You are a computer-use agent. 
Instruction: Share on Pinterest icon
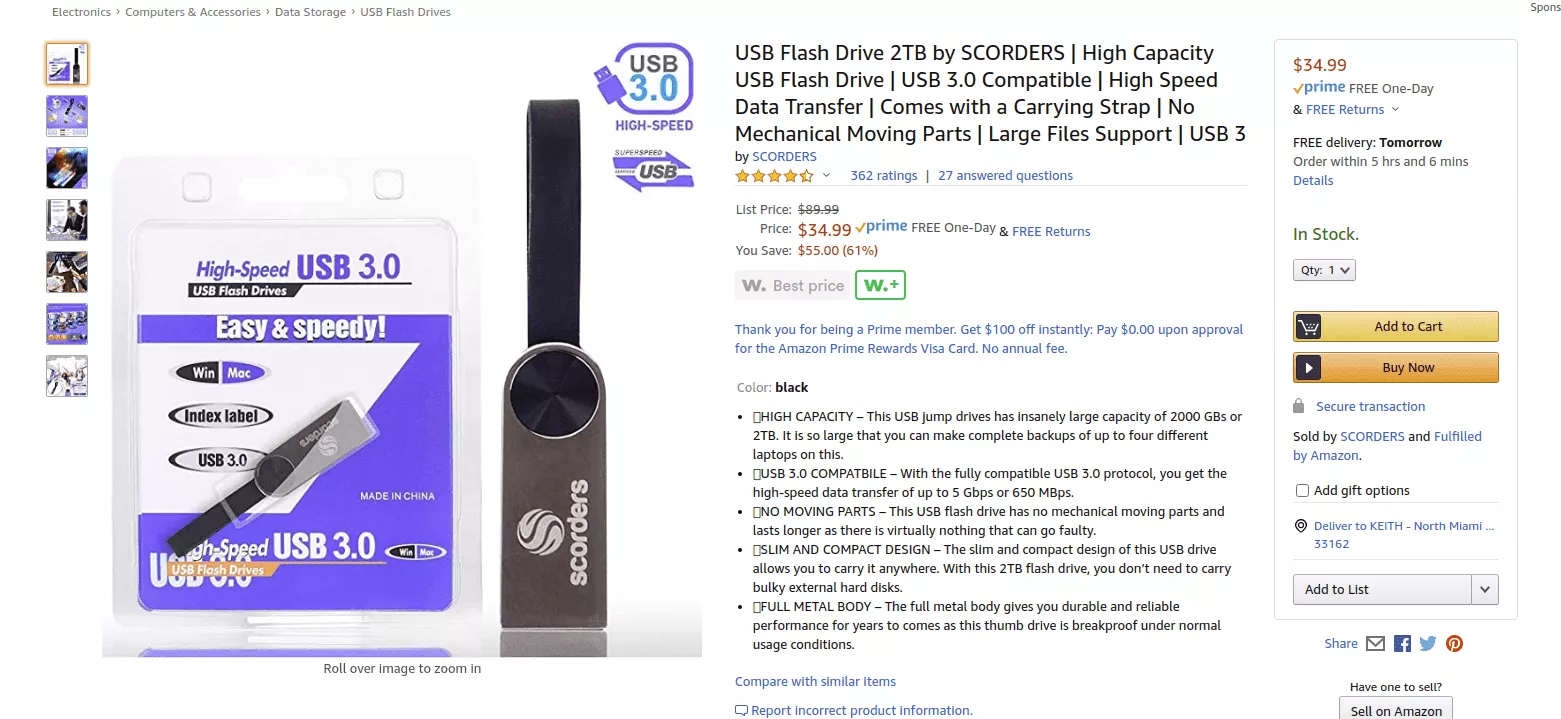tap(1454, 644)
